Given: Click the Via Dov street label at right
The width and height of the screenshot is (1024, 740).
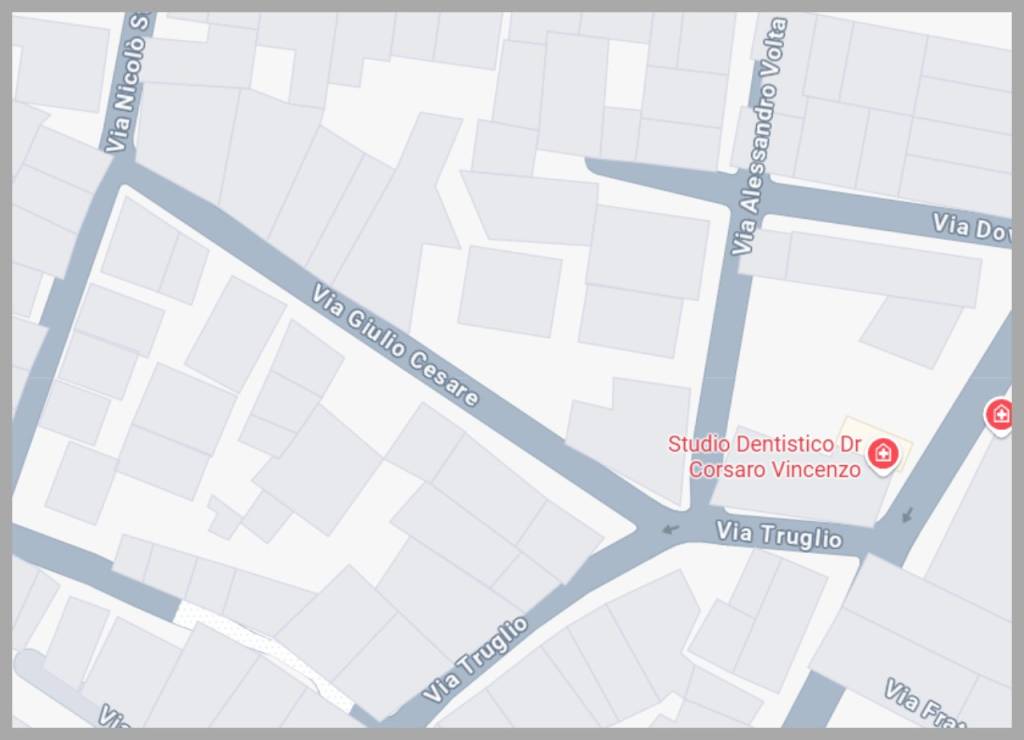Looking at the screenshot, I should 971,228.
